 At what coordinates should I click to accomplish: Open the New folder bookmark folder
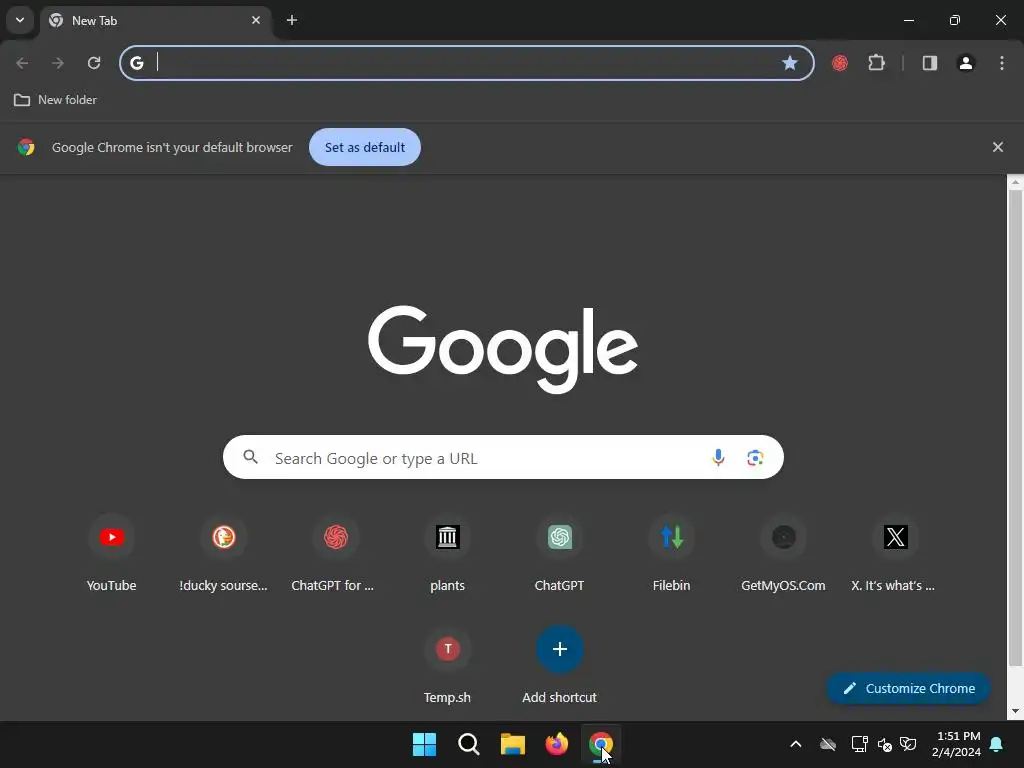click(56, 100)
